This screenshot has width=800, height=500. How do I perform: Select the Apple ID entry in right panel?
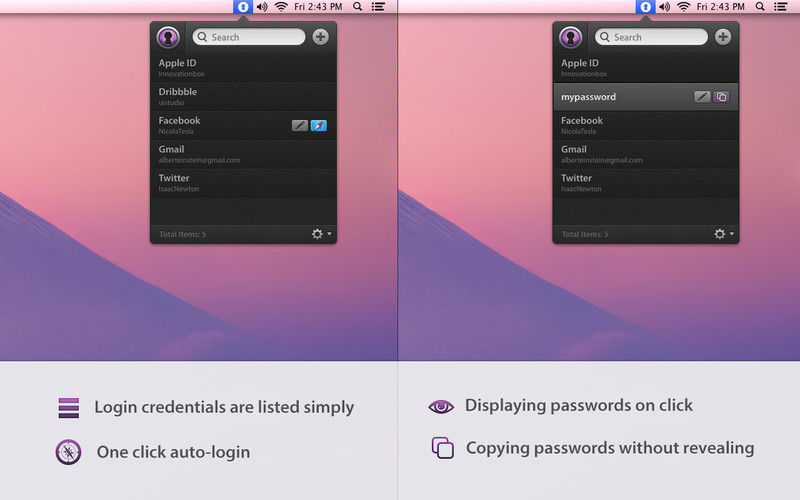click(x=646, y=68)
